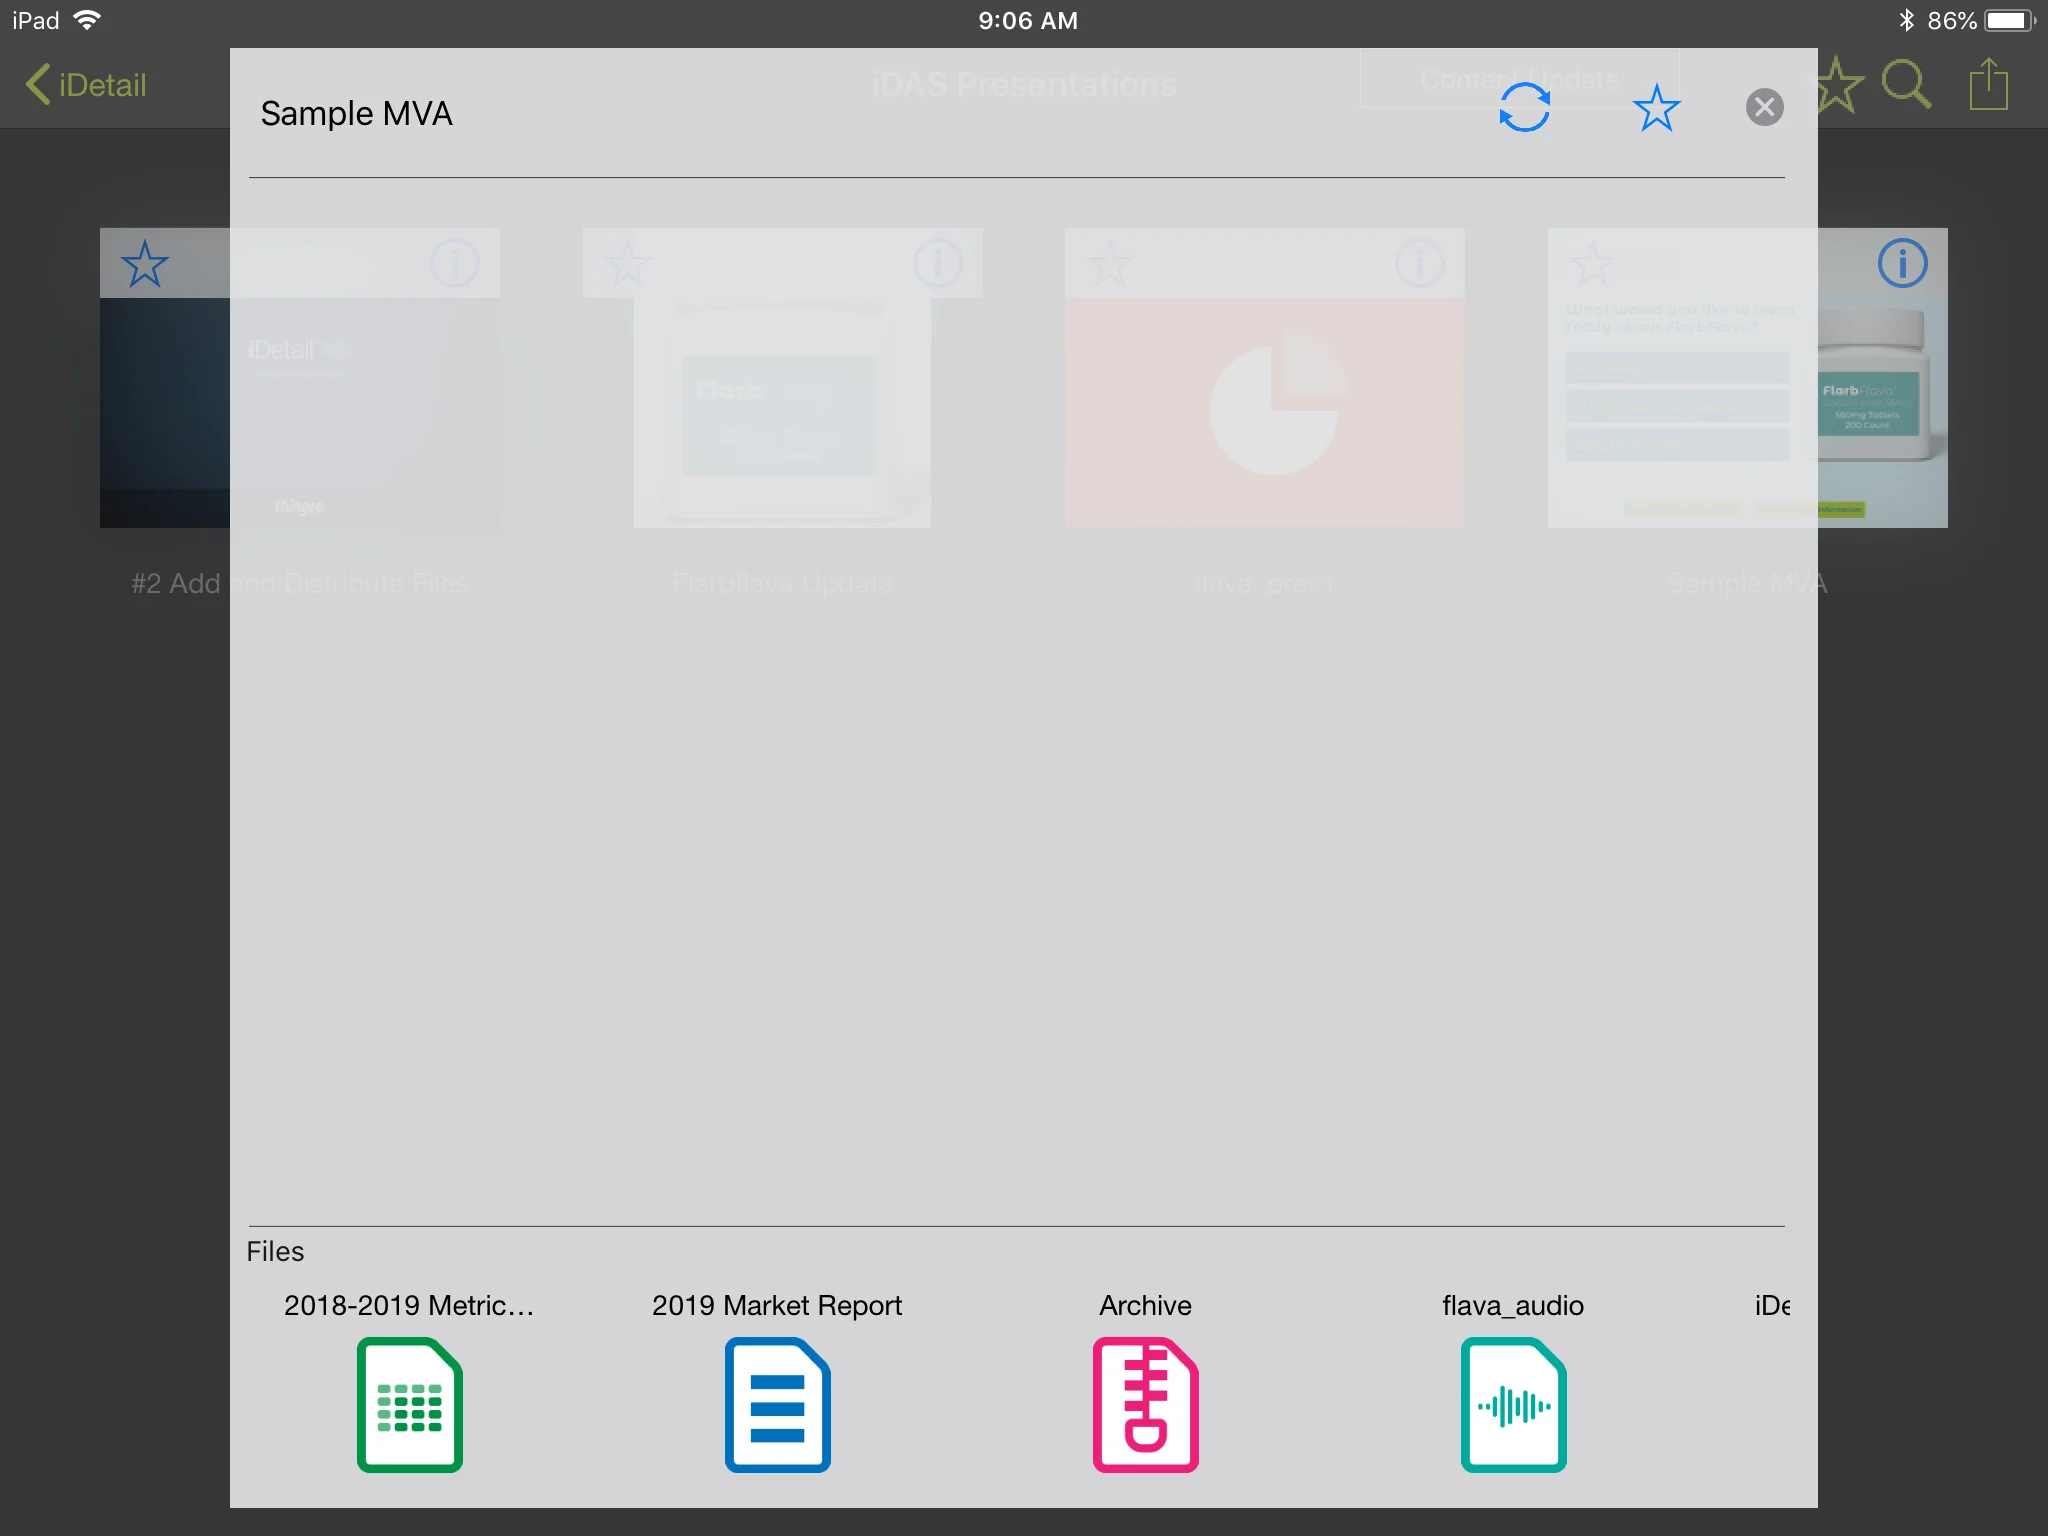This screenshot has width=2048, height=1536.
Task: Open the 2018-2019 Metrics spreadsheet file icon
Action: click(x=410, y=1405)
